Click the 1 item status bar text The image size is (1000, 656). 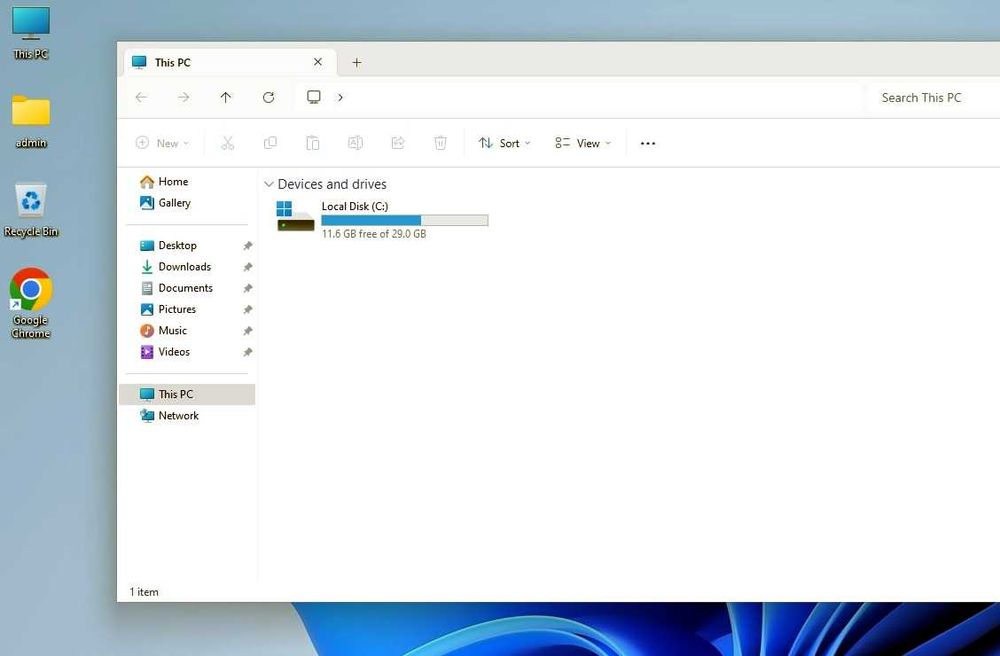coord(144,592)
